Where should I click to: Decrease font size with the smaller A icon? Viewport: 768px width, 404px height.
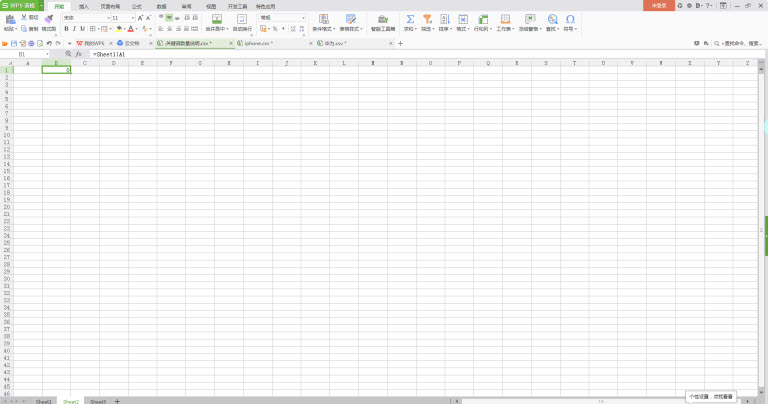tap(148, 18)
